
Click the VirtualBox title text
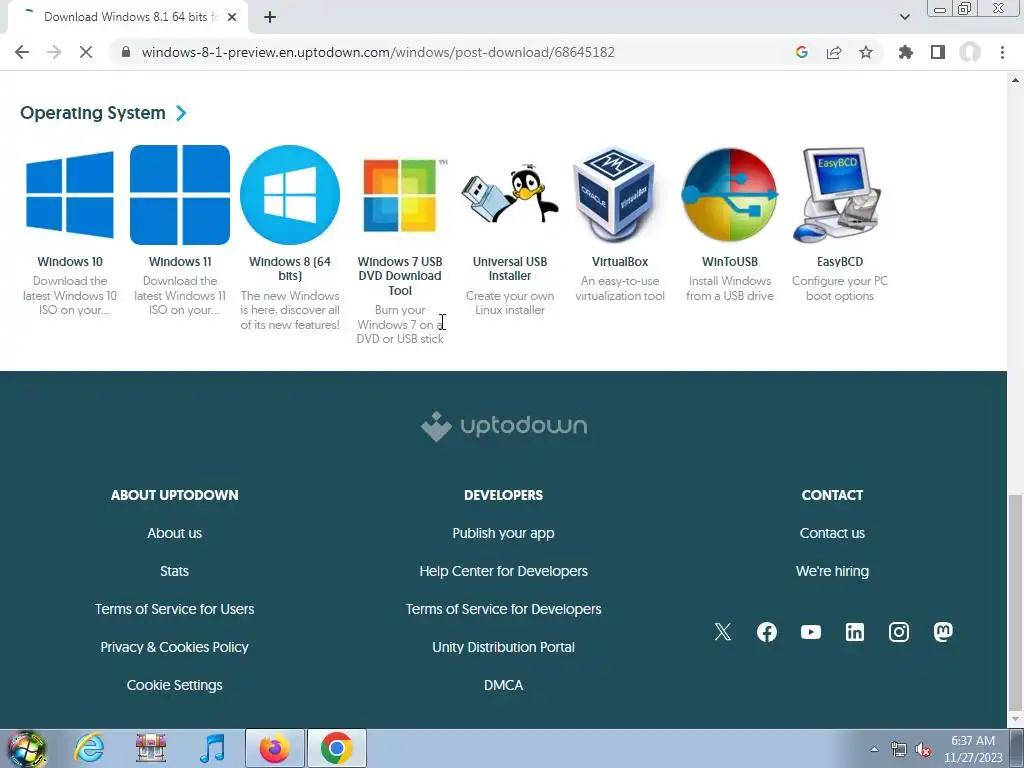[x=620, y=261]
